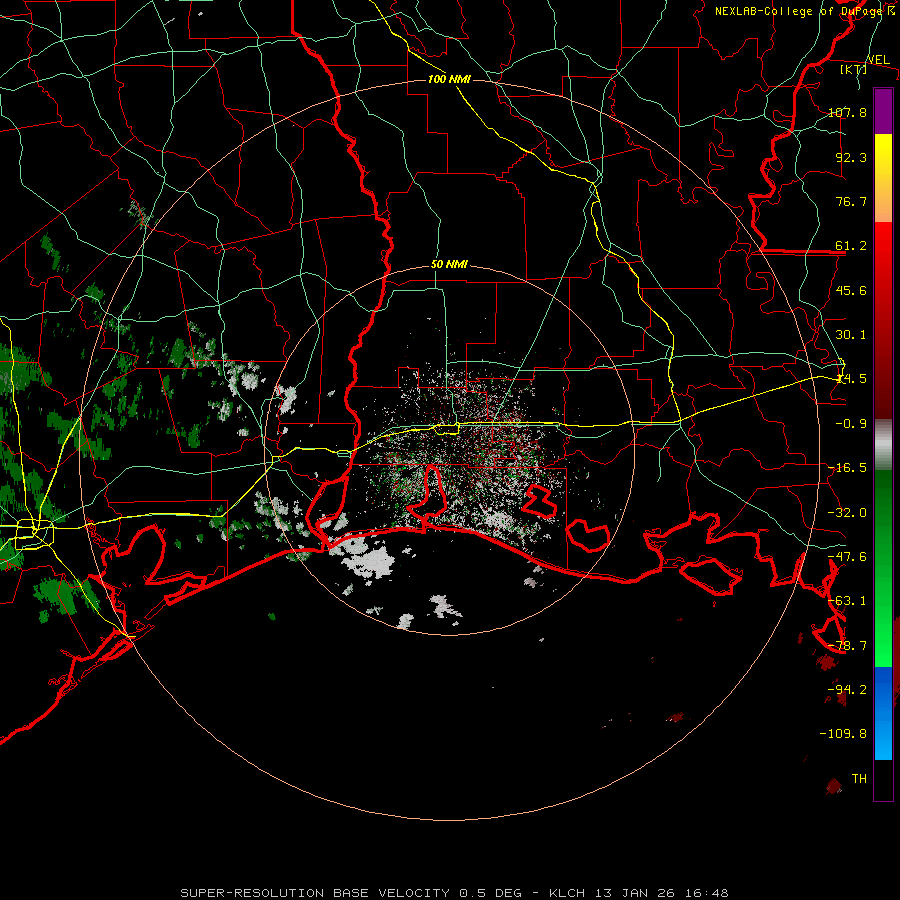
Task: Click the -16.5 scale value
Action: coord(847,468)
